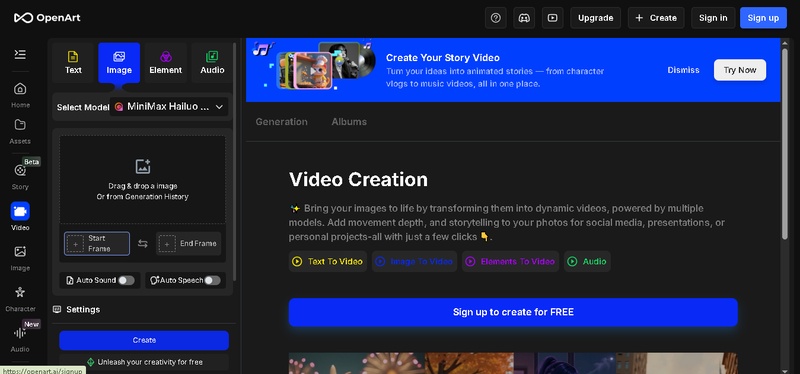Switch to the Image input tab
The height and width of the screenshot is (374, 800).
point(119,63)
